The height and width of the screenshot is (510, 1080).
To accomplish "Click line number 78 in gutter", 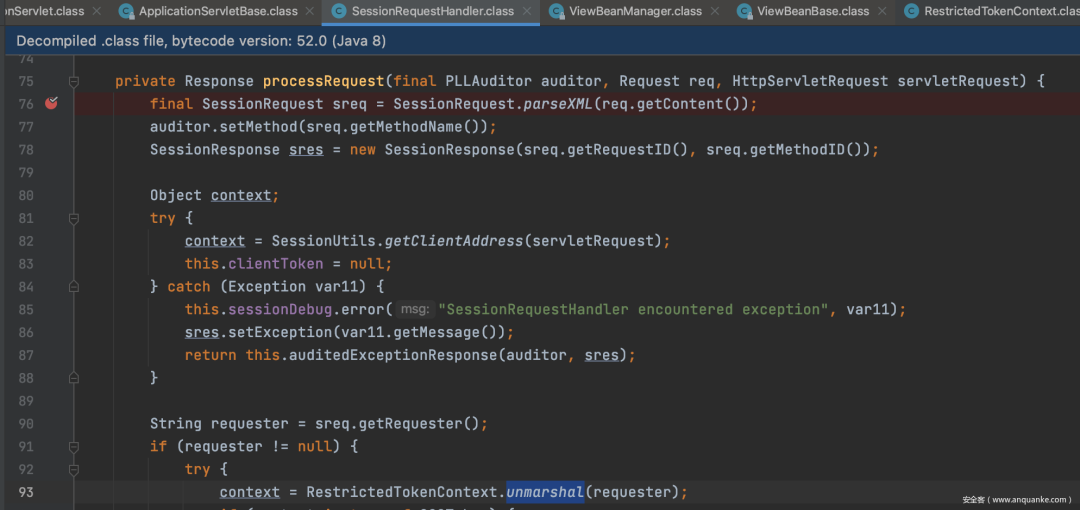I will 25,150.
